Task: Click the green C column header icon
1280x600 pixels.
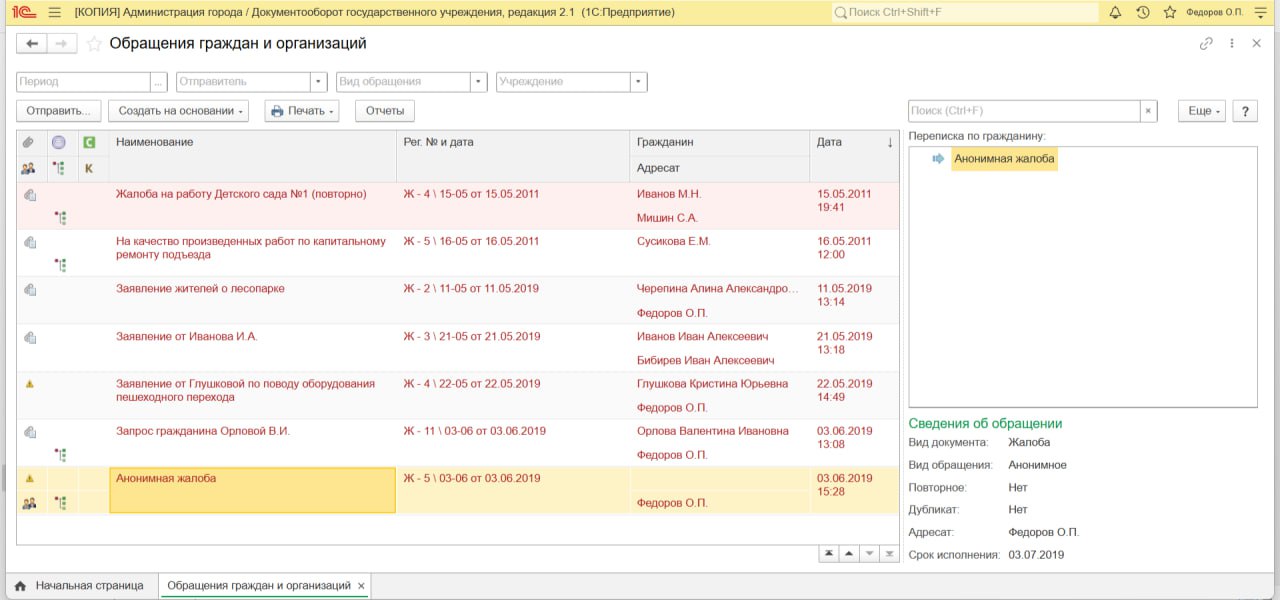Action: click(x=89, y=142)
